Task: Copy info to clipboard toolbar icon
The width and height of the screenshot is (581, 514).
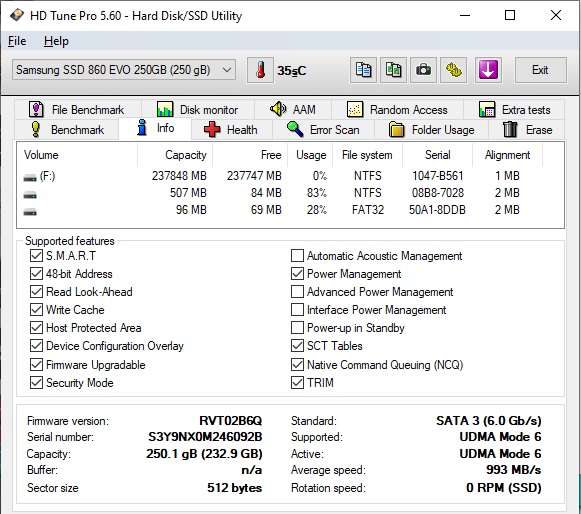Action: coord(363,70)
